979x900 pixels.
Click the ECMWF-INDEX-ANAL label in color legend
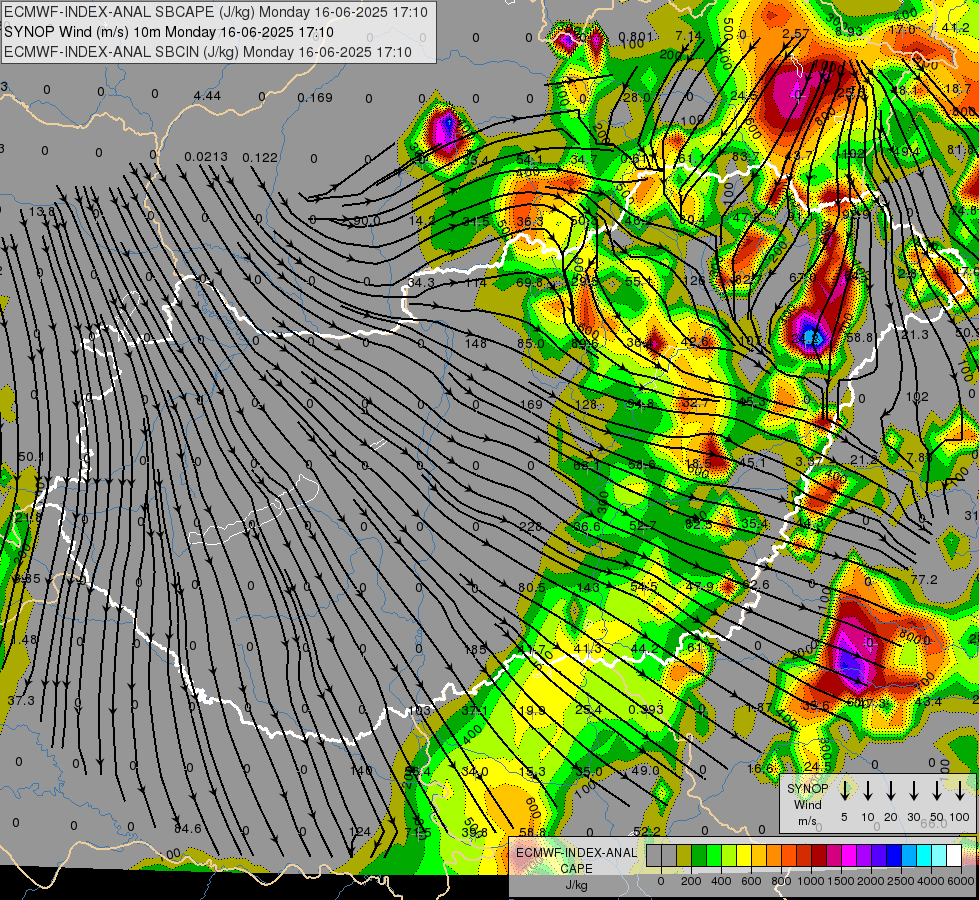pos(576,853)
